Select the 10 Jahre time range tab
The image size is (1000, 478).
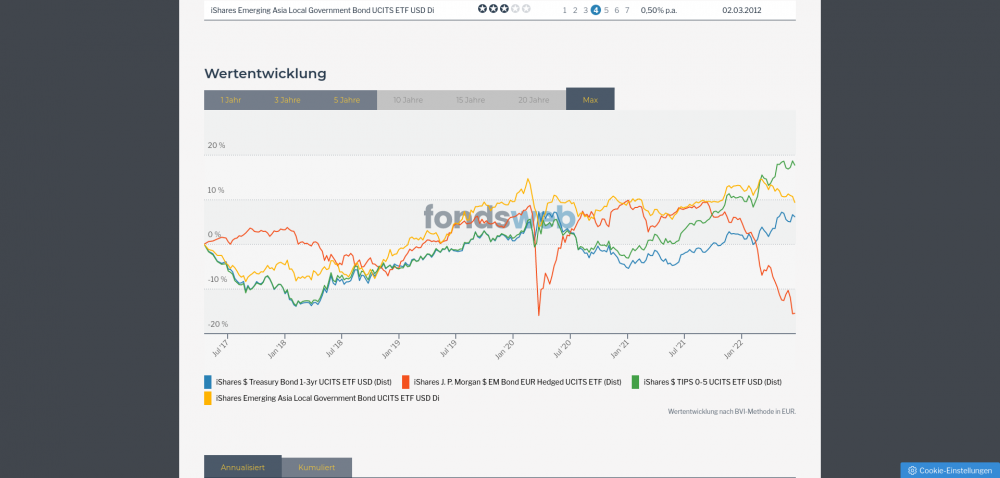click(x=407, y=100)
